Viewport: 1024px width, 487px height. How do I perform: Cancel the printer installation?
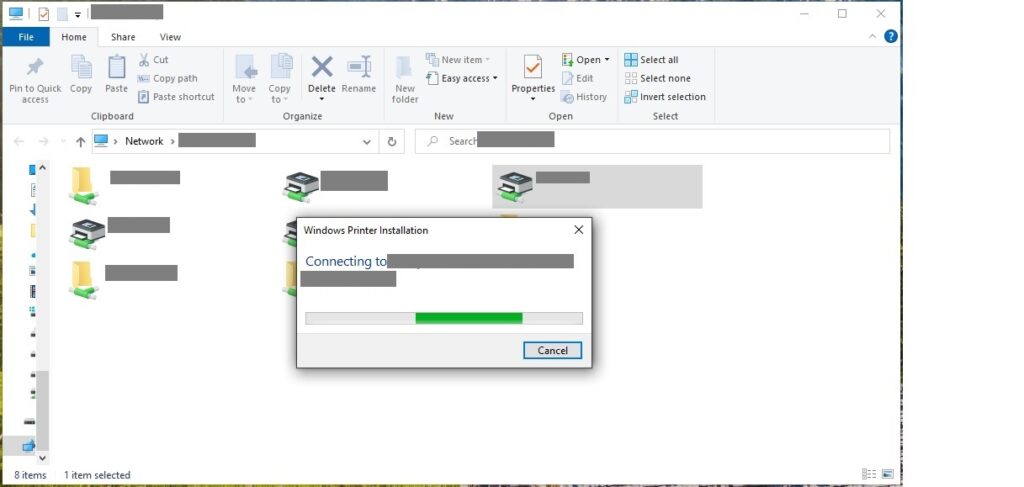(552, 350)
